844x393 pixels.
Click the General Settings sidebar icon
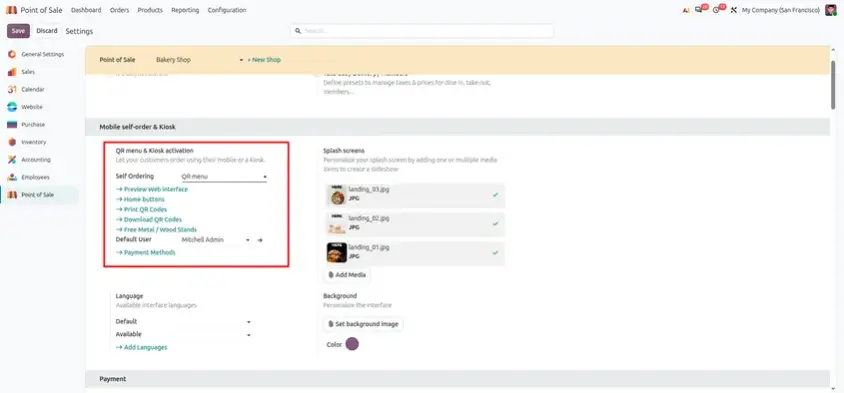(12, 54)
